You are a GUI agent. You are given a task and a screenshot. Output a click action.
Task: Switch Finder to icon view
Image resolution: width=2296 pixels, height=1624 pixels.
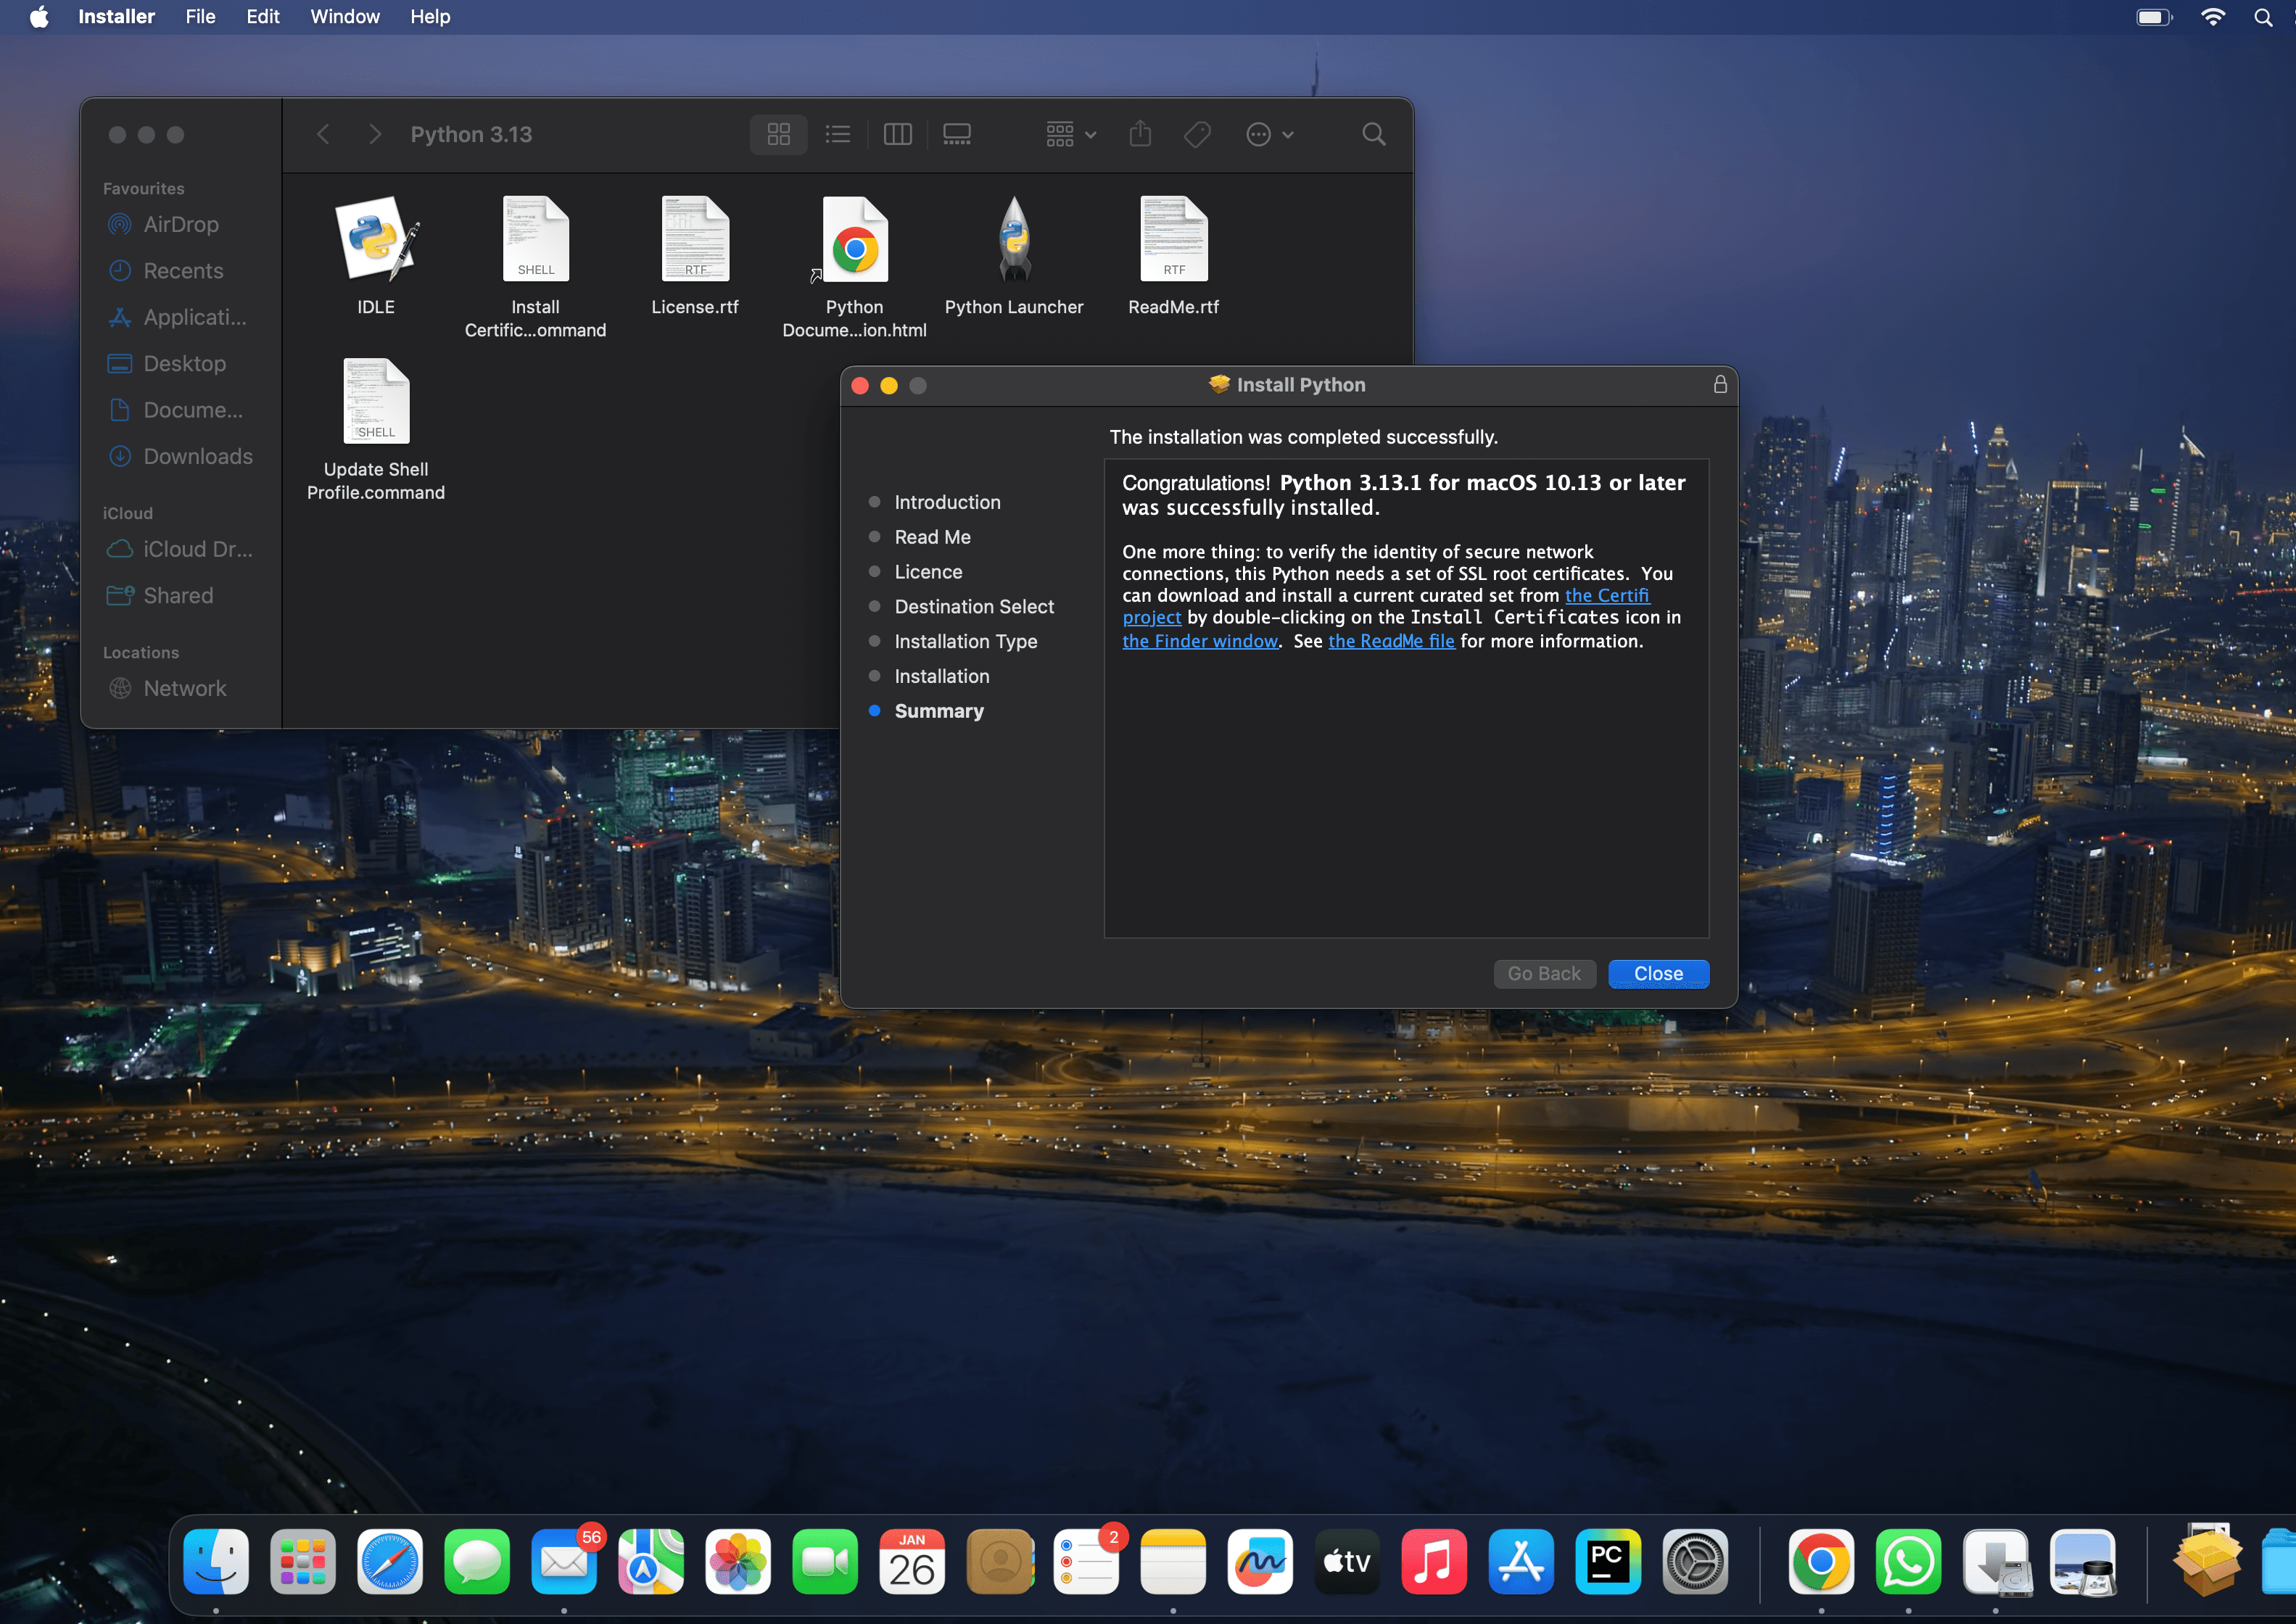click(778, 134)
